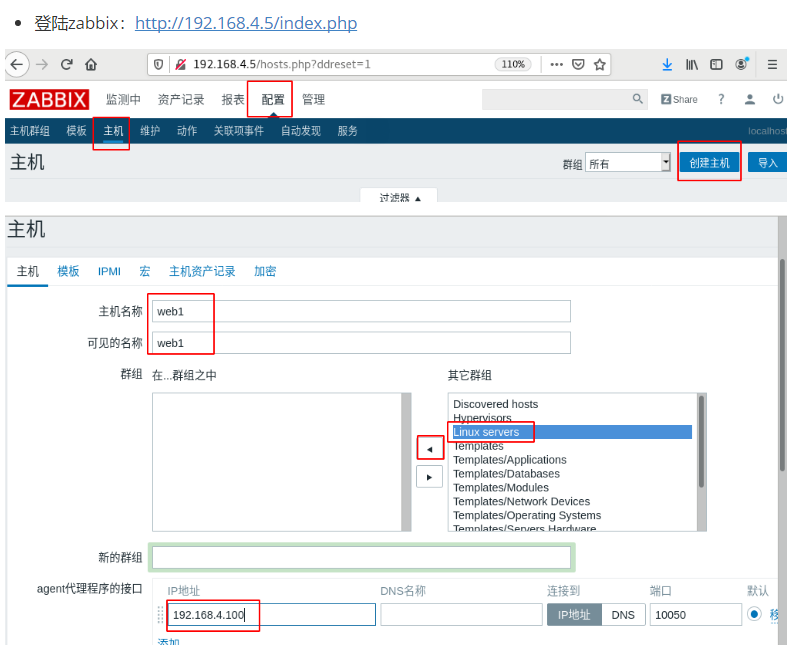Switch to 加密 form tab

[265, 271]
